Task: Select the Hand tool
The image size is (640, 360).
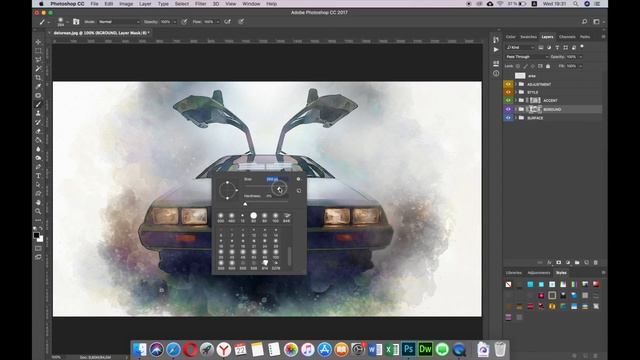Action: (x=38, y=202)
